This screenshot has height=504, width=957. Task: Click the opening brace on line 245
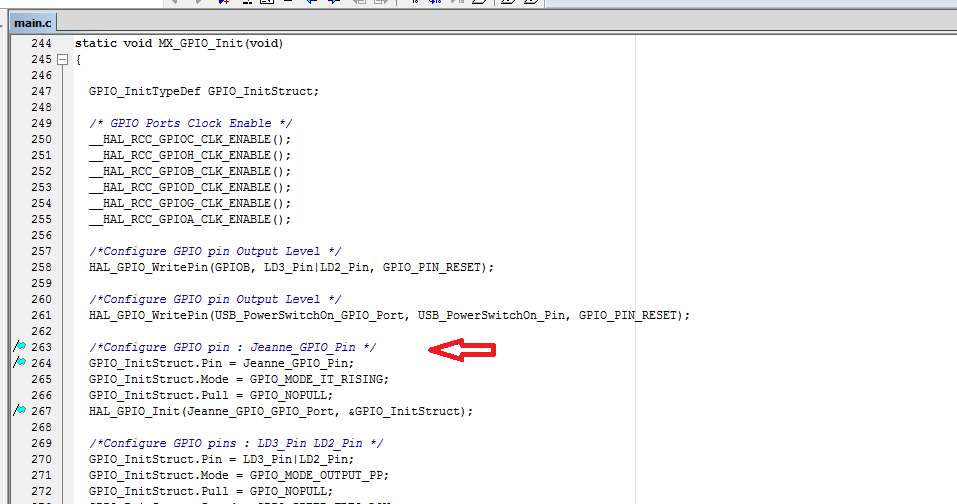(78, 60)
